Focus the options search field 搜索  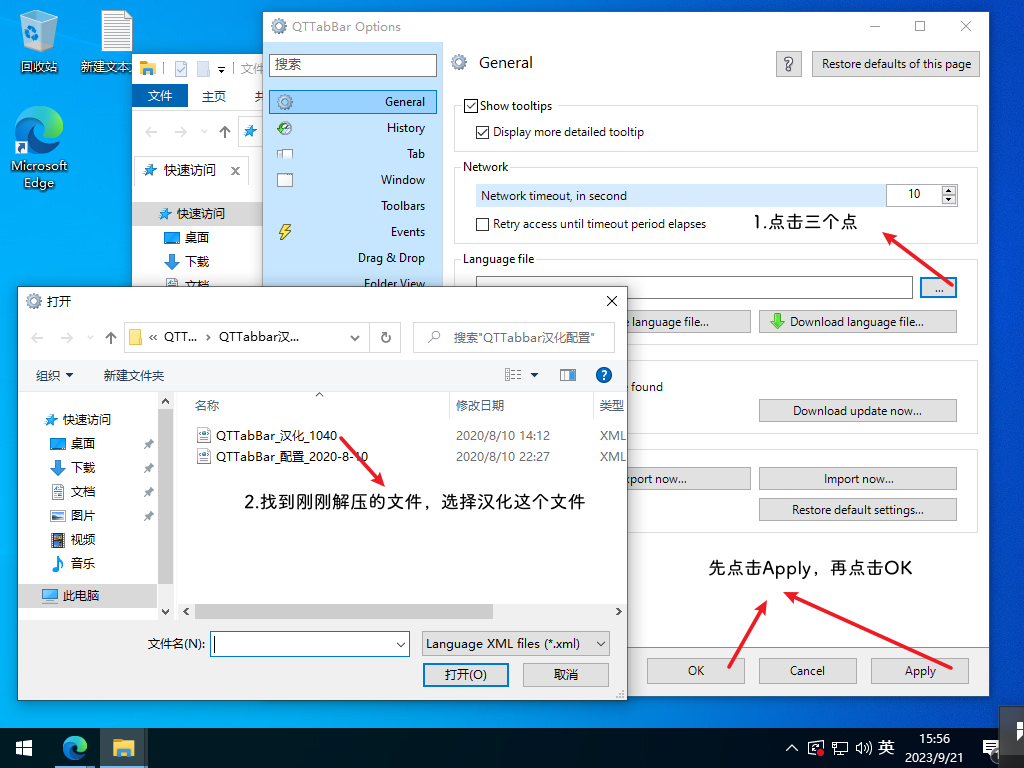click(x=353, y=65)
